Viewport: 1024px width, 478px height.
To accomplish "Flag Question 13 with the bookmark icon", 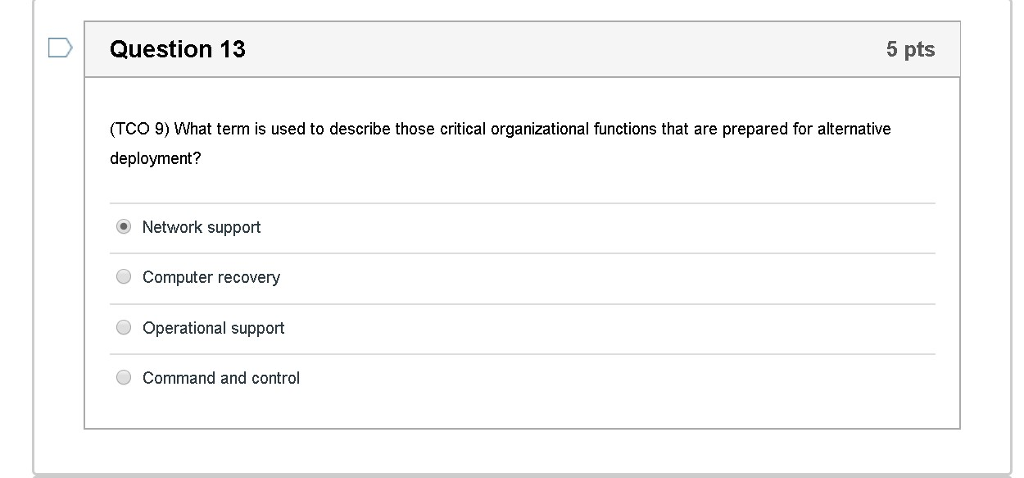I will coord(60,48).
